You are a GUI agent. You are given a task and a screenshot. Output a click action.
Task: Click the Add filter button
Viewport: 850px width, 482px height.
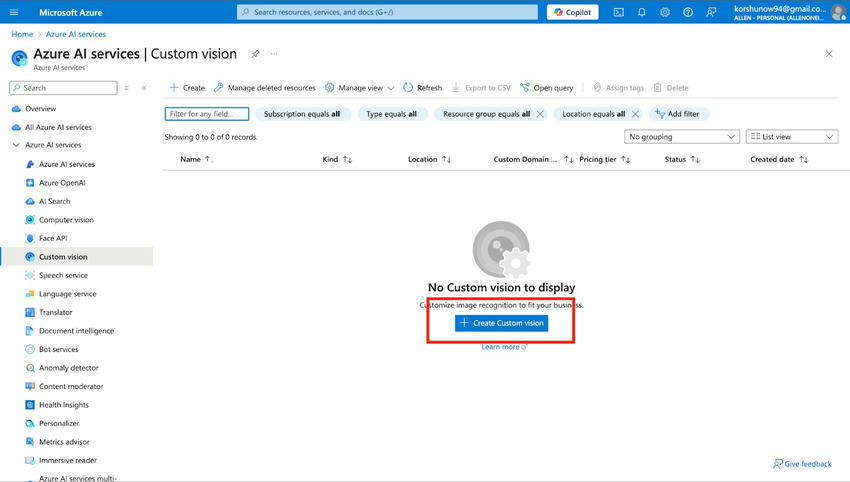click(678, 114)
